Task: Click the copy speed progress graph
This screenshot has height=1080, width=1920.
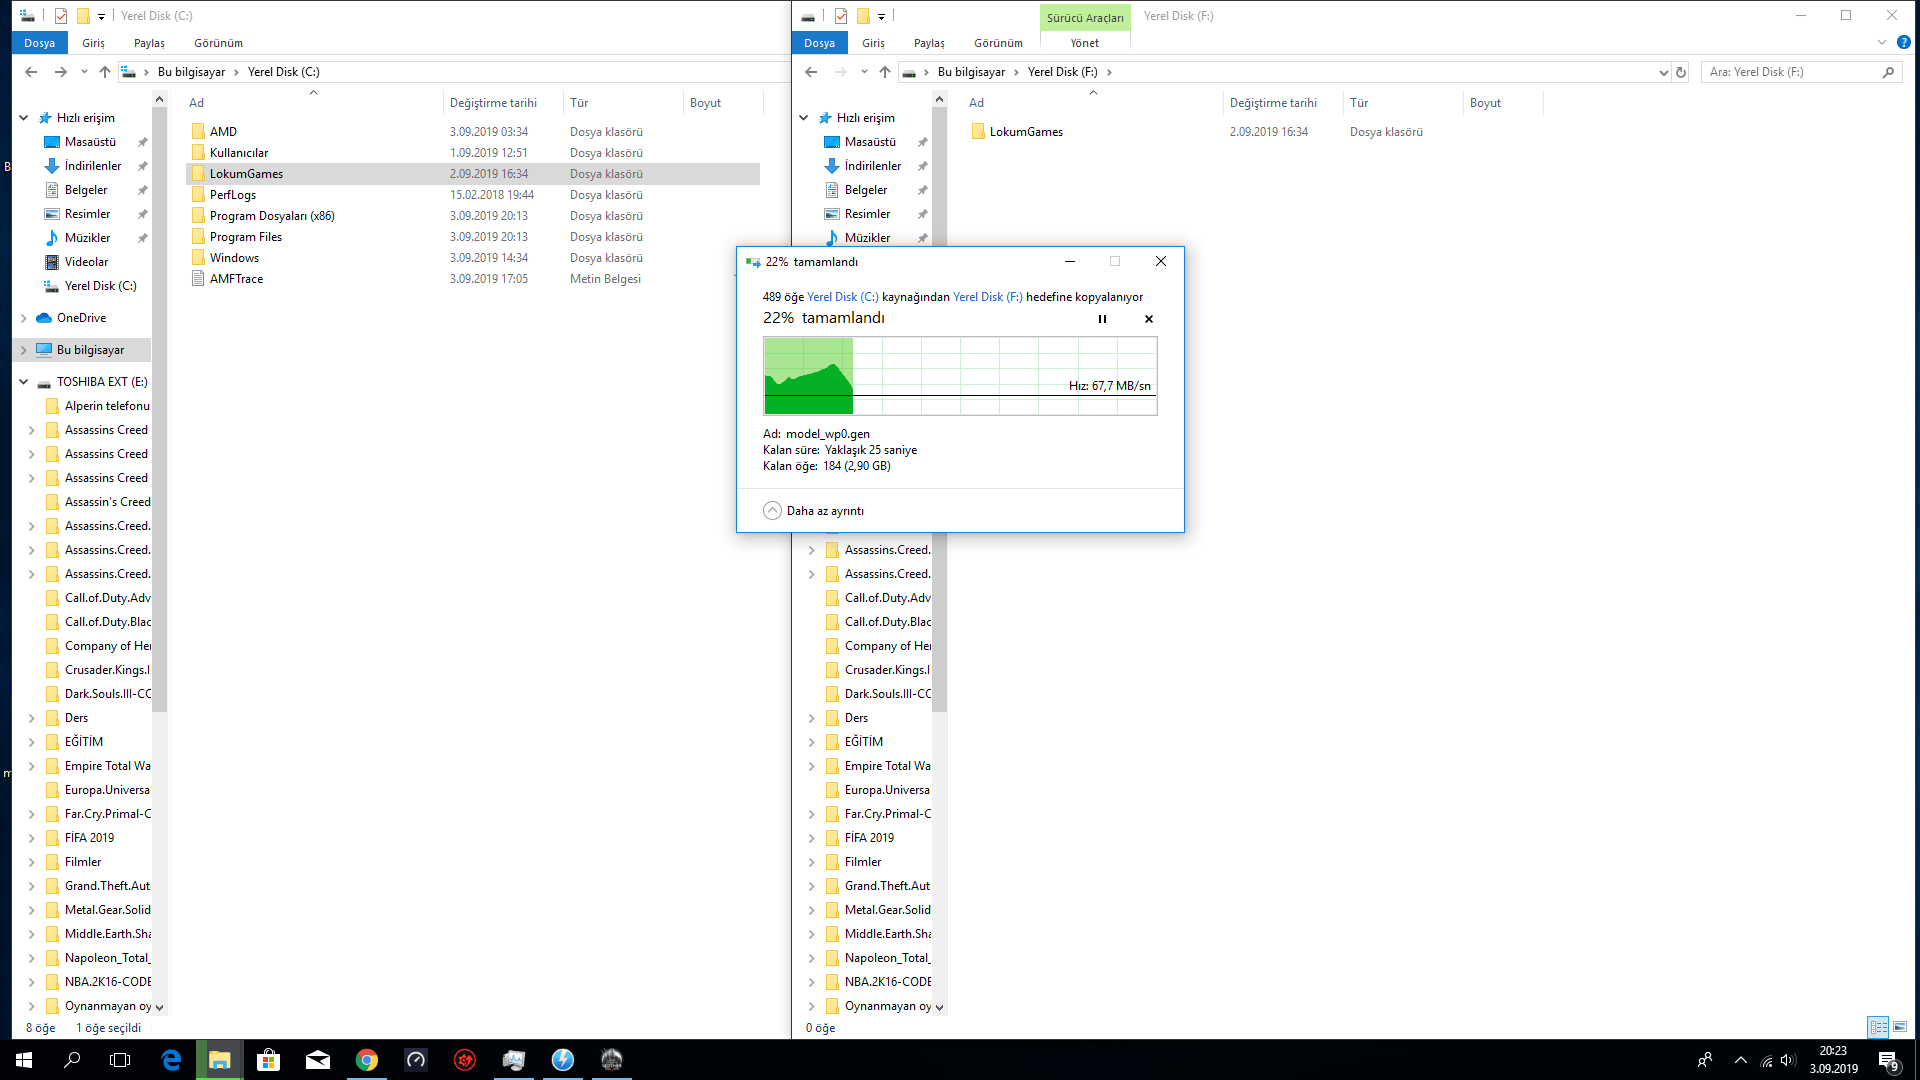Action: tap(960, 375)
